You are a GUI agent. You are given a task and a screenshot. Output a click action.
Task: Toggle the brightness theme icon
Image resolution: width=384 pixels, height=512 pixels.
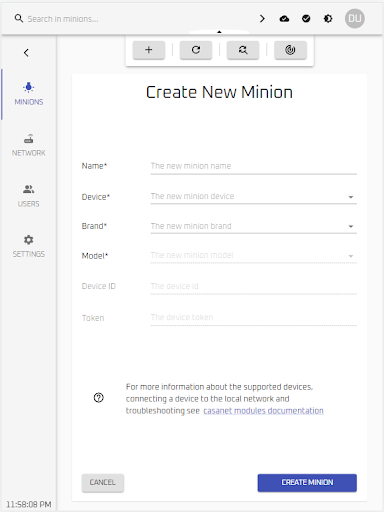pyautogui.click(x=328, y=19)
